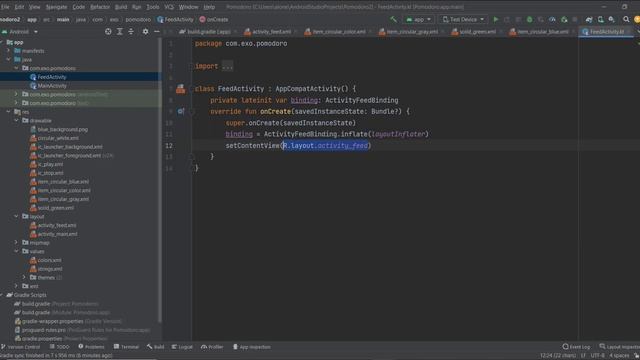The height and width of the screenshot is (360, 640).
Task: Click override gutter icon on line 9
Action: 180,111
